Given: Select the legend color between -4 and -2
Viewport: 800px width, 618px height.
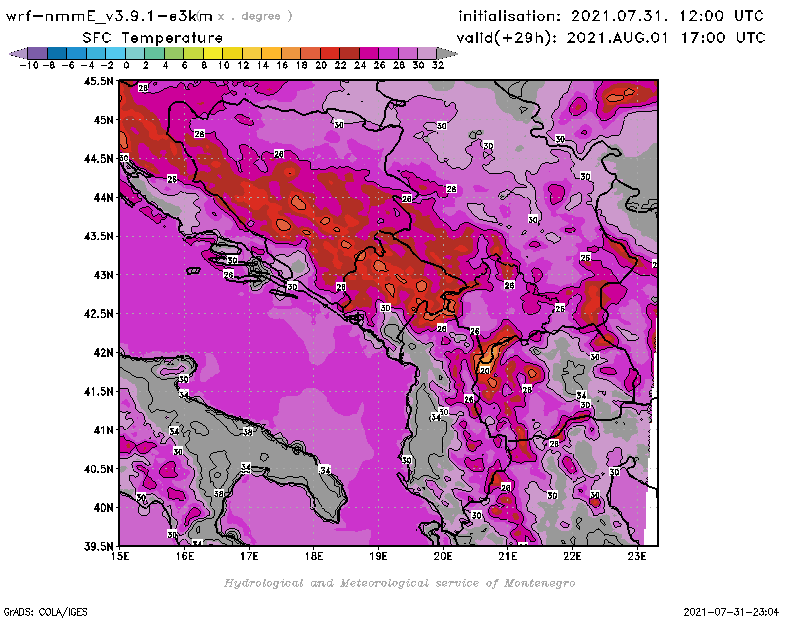Looking at the screenshot, I should (x=96, y=53).
